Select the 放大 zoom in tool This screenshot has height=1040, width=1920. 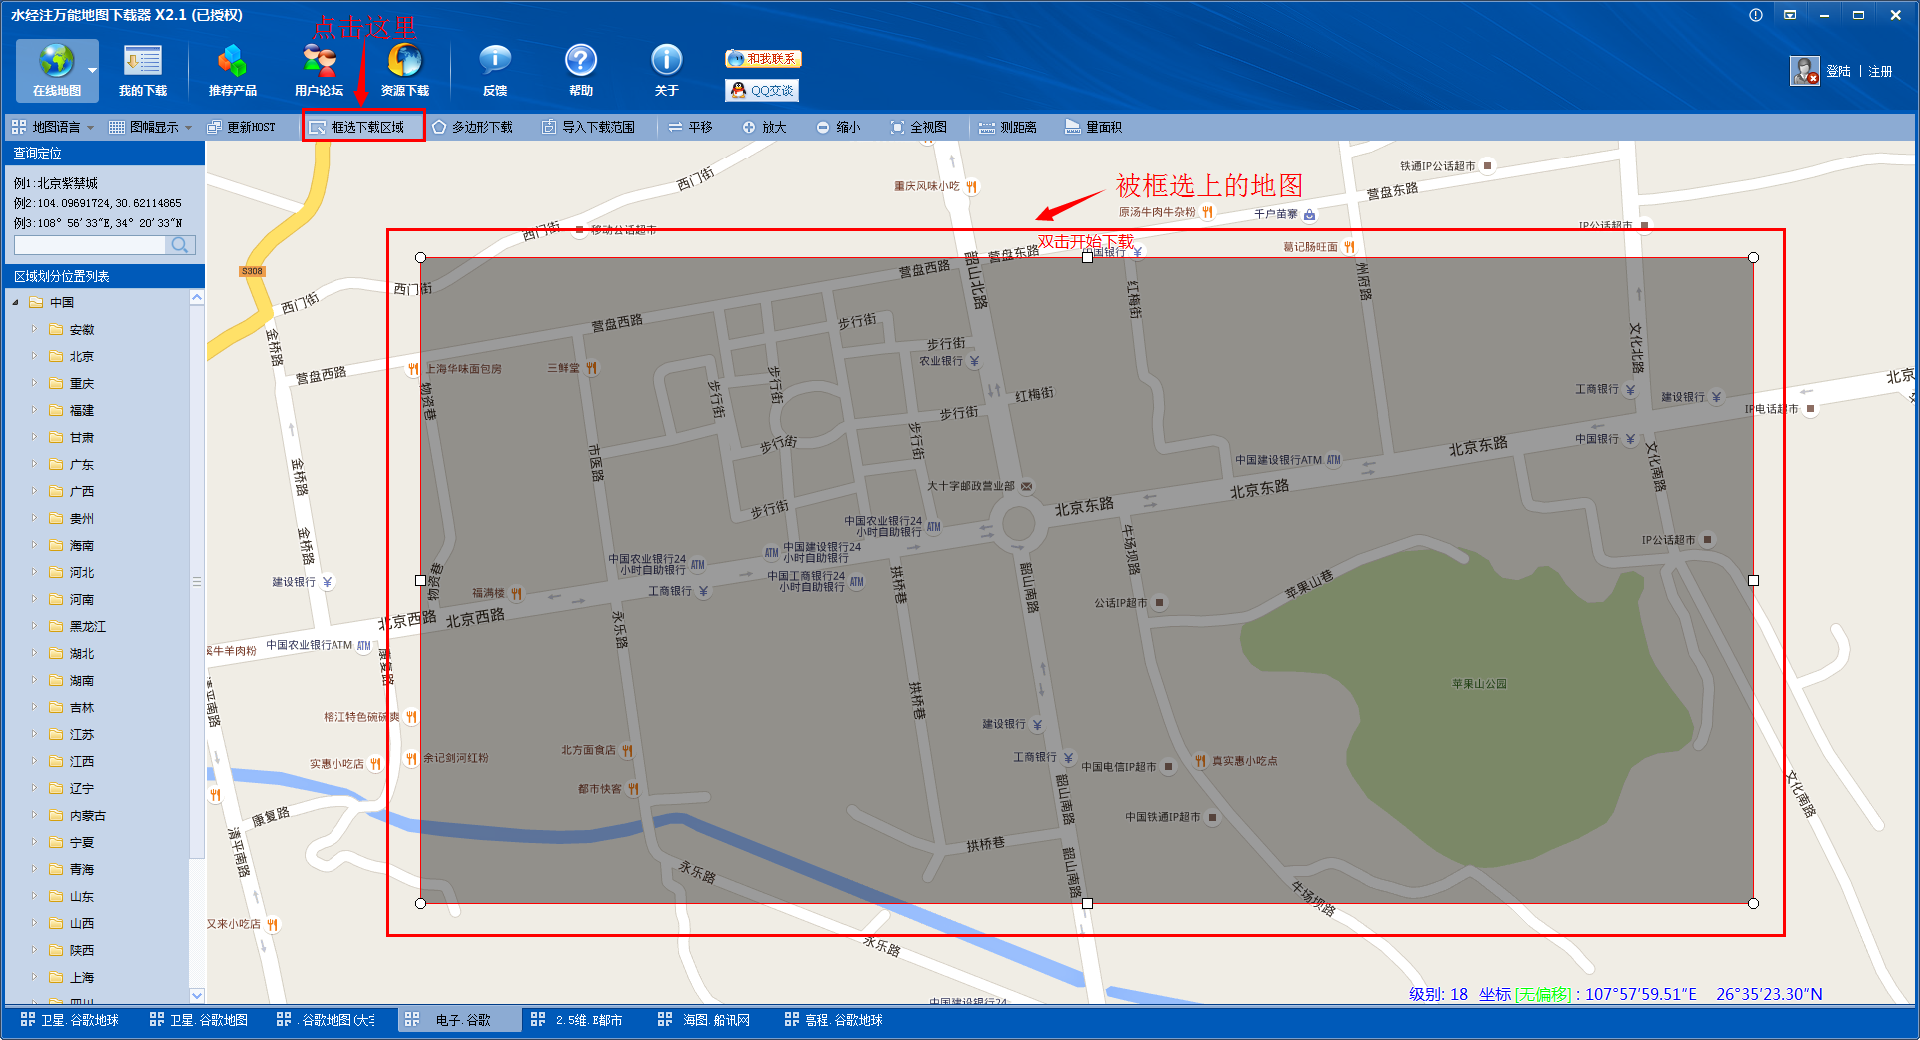764,127
